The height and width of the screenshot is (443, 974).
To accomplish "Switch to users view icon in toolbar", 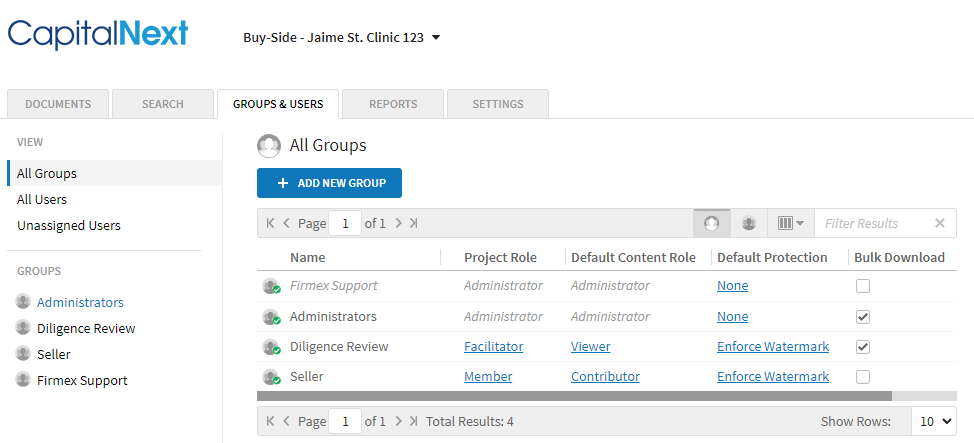I will 748,223.
